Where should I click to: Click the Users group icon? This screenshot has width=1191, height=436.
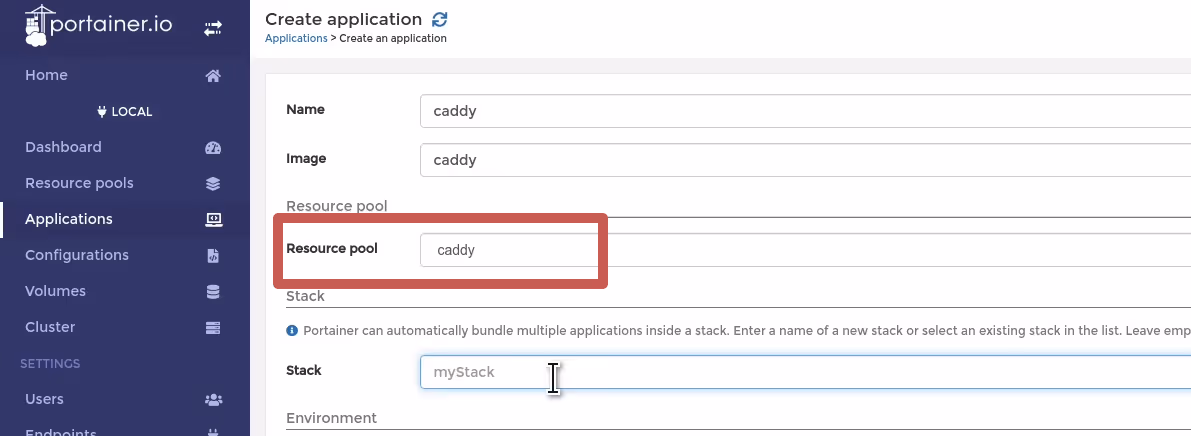(213, 400)
